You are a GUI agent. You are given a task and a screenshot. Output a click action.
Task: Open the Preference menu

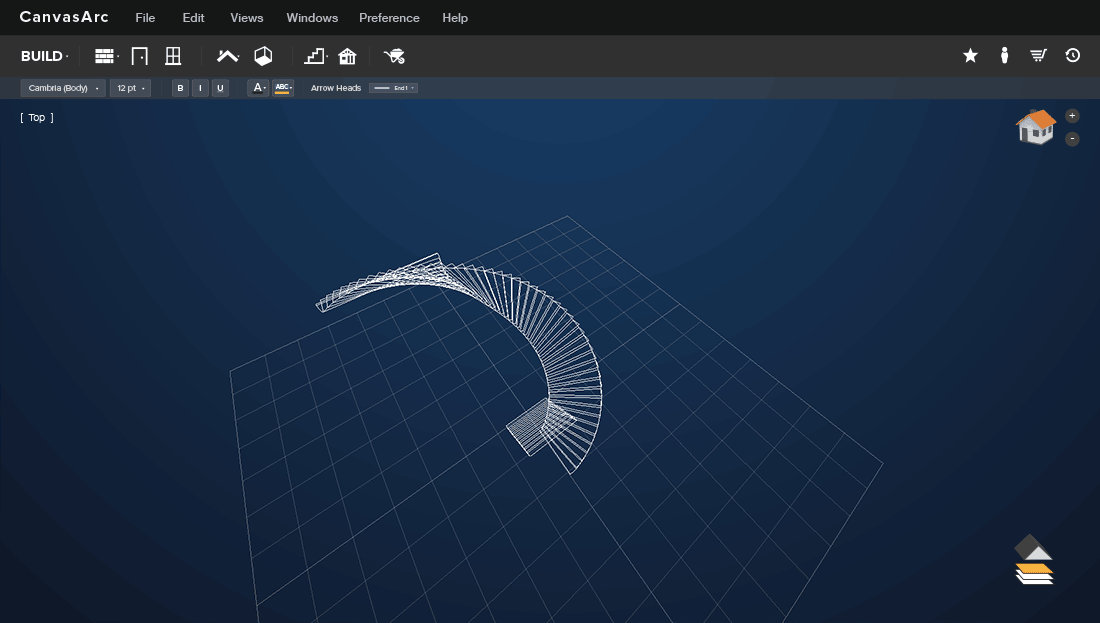pos(389,18)
